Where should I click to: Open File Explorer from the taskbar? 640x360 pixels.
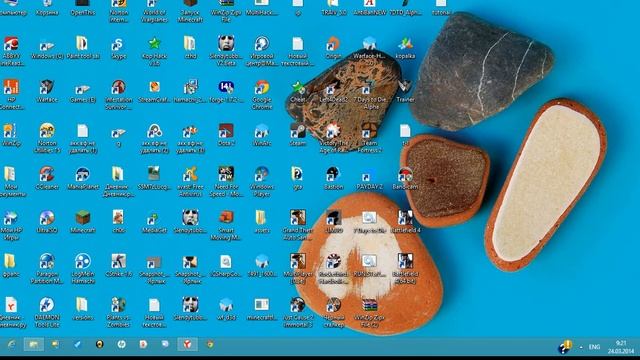tap(33, 345)
